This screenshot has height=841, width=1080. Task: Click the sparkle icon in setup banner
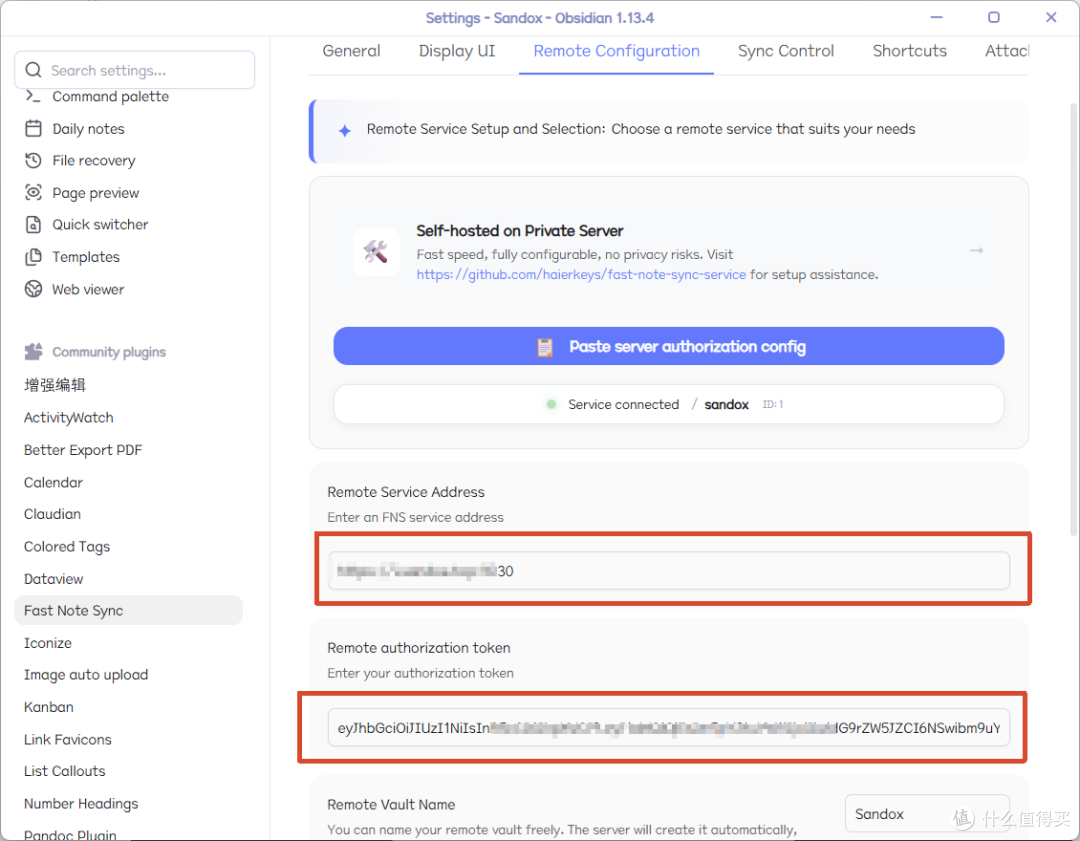pyautogui.click(x=344, y=131)
